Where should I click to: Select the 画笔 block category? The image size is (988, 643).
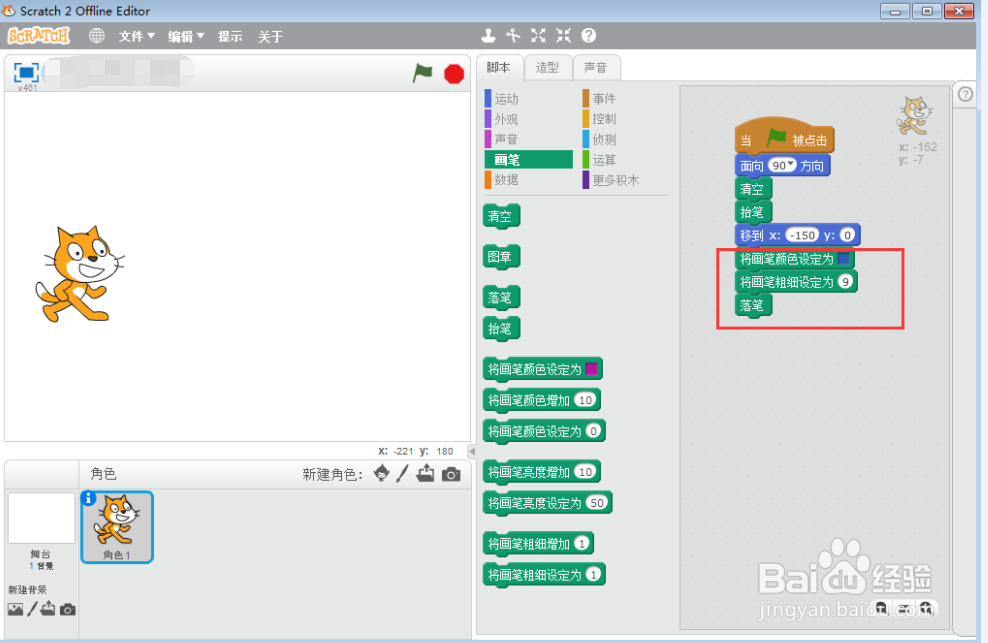[x=528, y=159]
